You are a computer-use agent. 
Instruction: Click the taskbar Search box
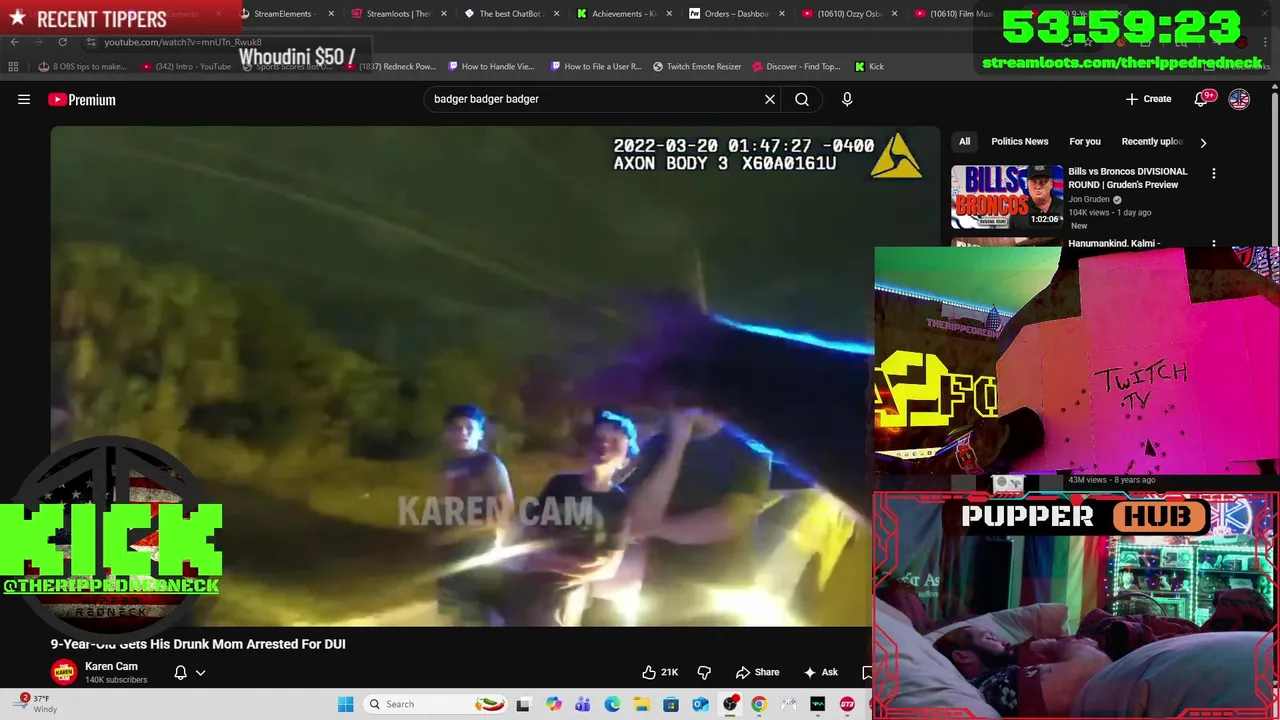pos(434,704)
